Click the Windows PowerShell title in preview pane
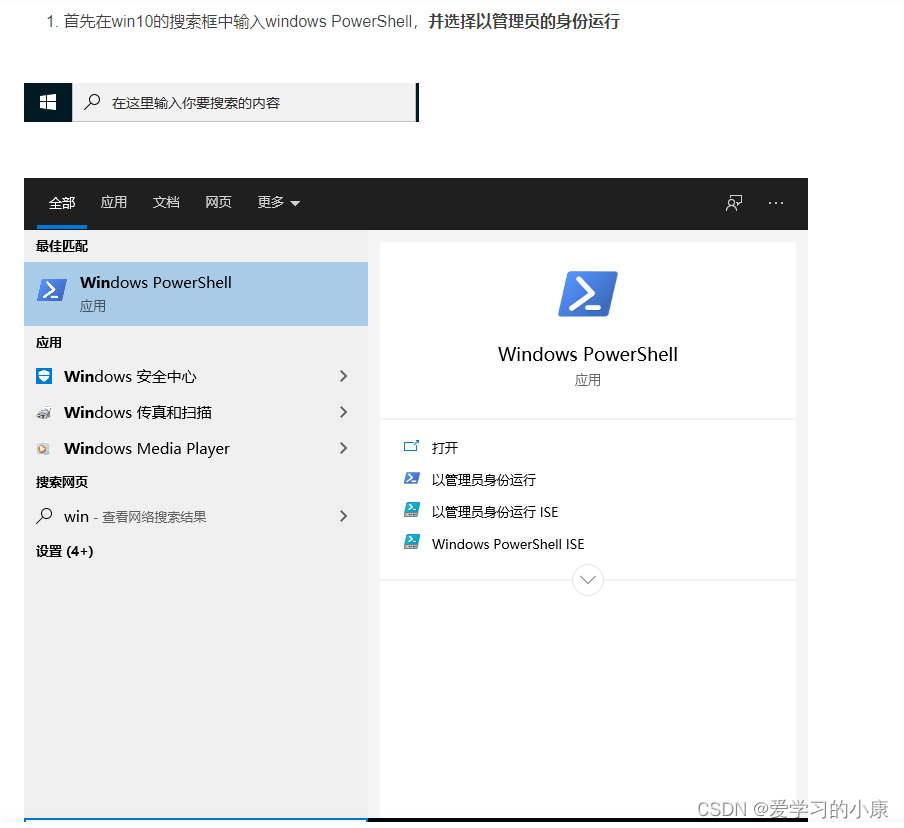Screen dimensions: 904x828 587,354
